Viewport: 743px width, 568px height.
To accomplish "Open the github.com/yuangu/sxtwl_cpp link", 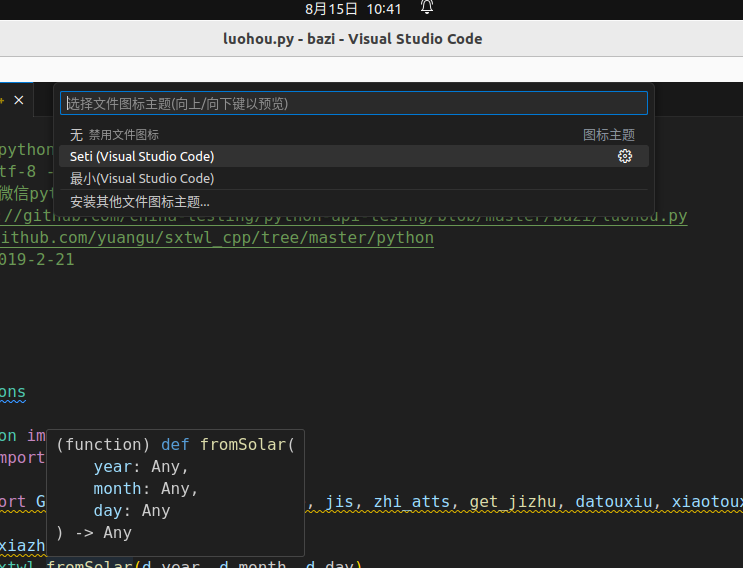I will pyautogui.click(x=217, y=238).
